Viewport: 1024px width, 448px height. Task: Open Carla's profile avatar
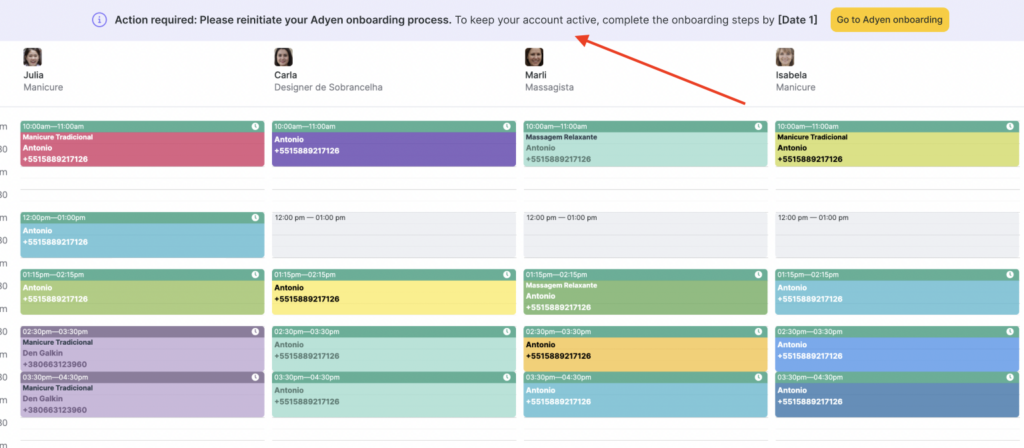click(x=283, y=57)
